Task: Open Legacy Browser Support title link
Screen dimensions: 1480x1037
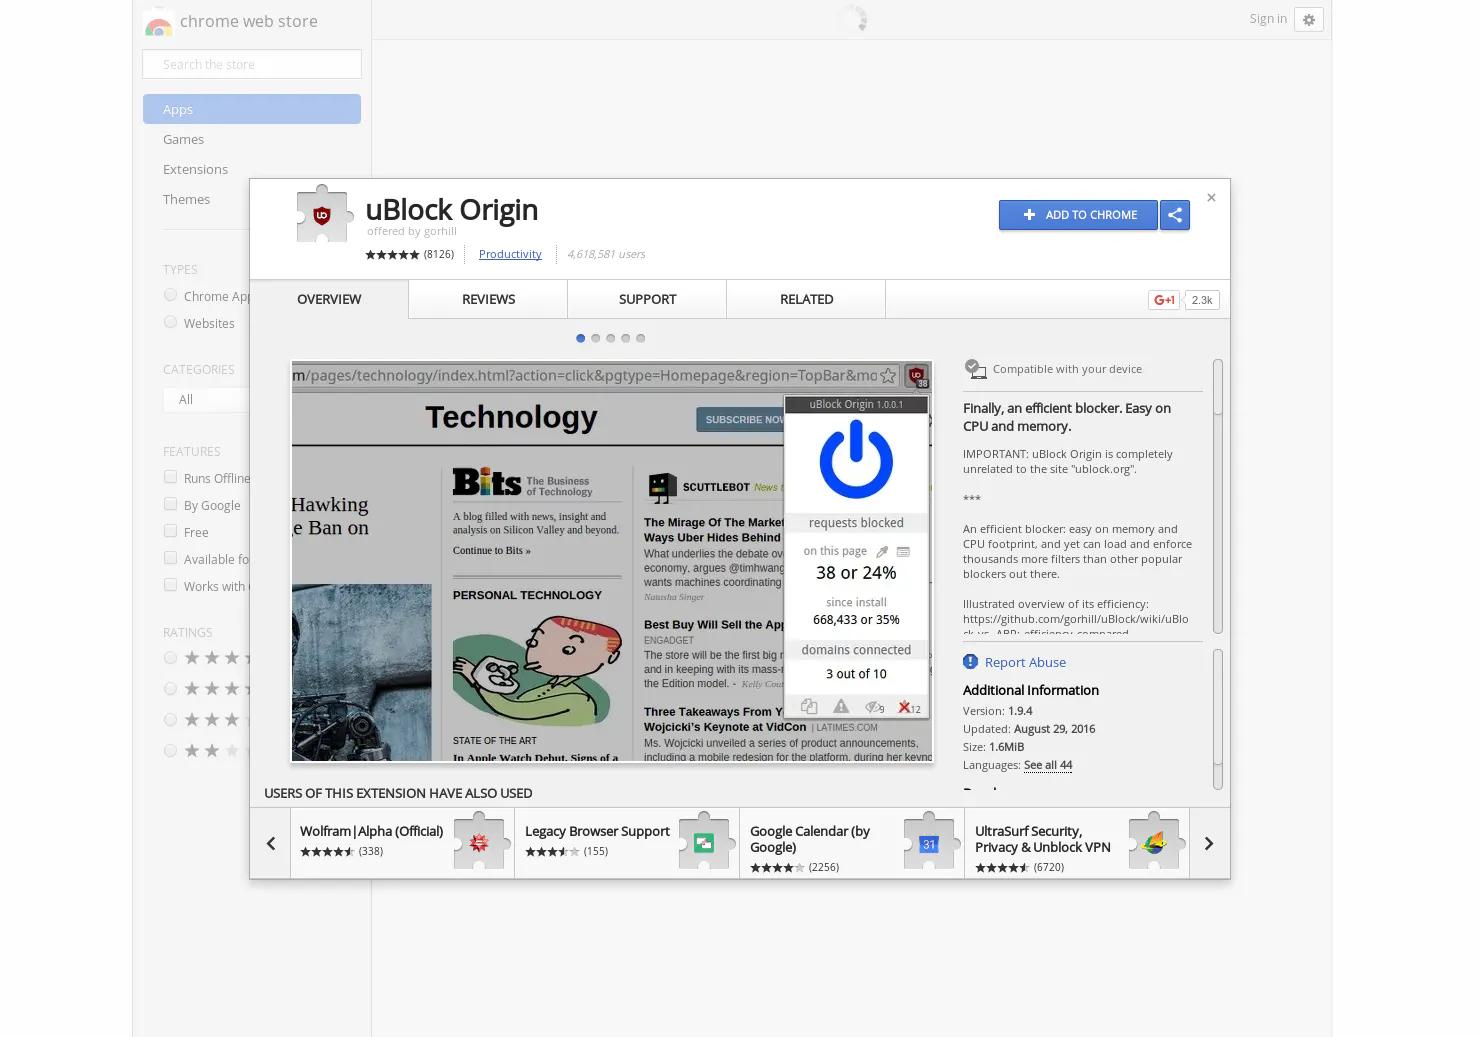Action: tap(597, 831)
